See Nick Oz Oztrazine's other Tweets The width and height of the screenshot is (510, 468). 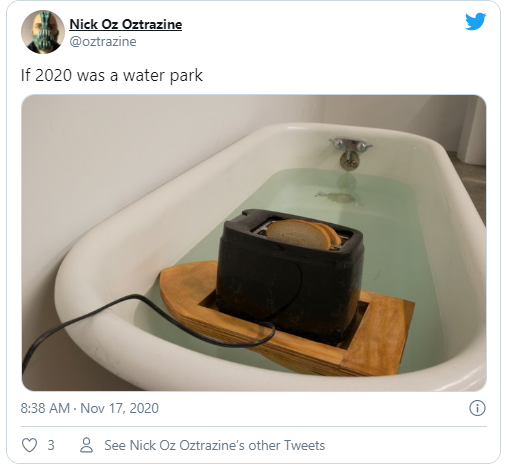[x=215, y=445]
